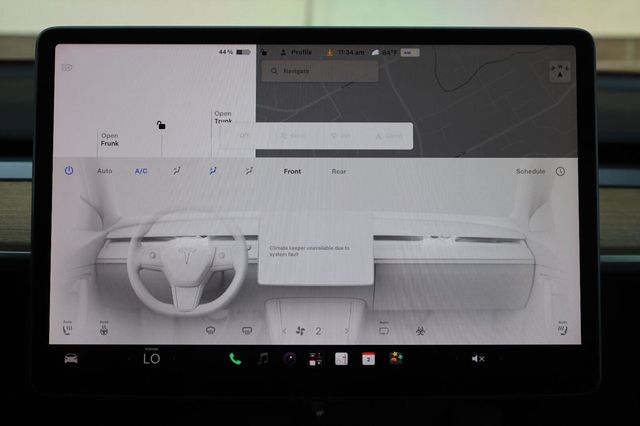Open the Calendar app
The height and width of the screenshot is (426, 640).
368,359
